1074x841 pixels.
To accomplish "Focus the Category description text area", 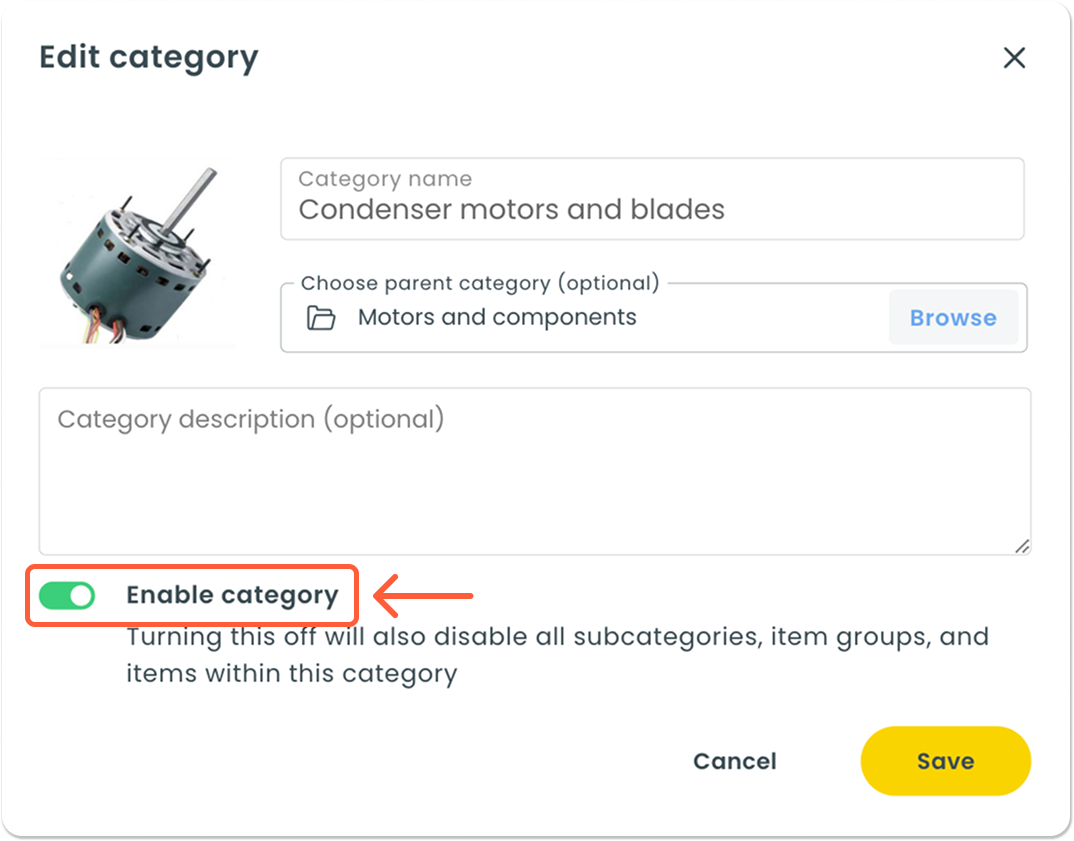I will click(x=534, y=480).
